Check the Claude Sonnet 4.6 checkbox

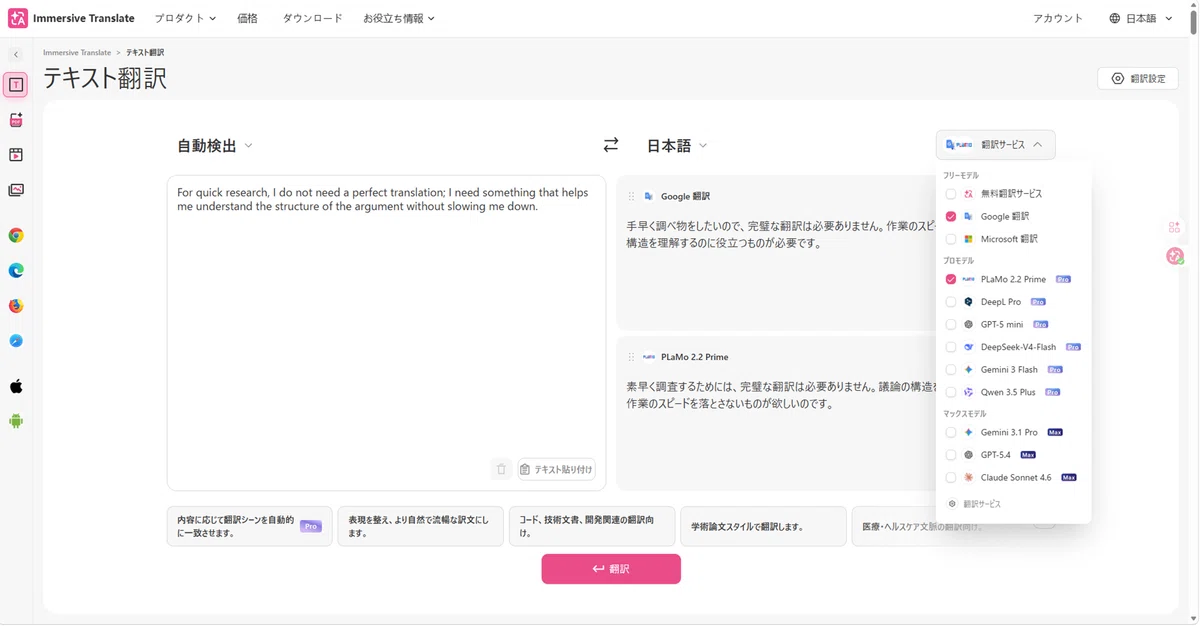pos(951,478)
